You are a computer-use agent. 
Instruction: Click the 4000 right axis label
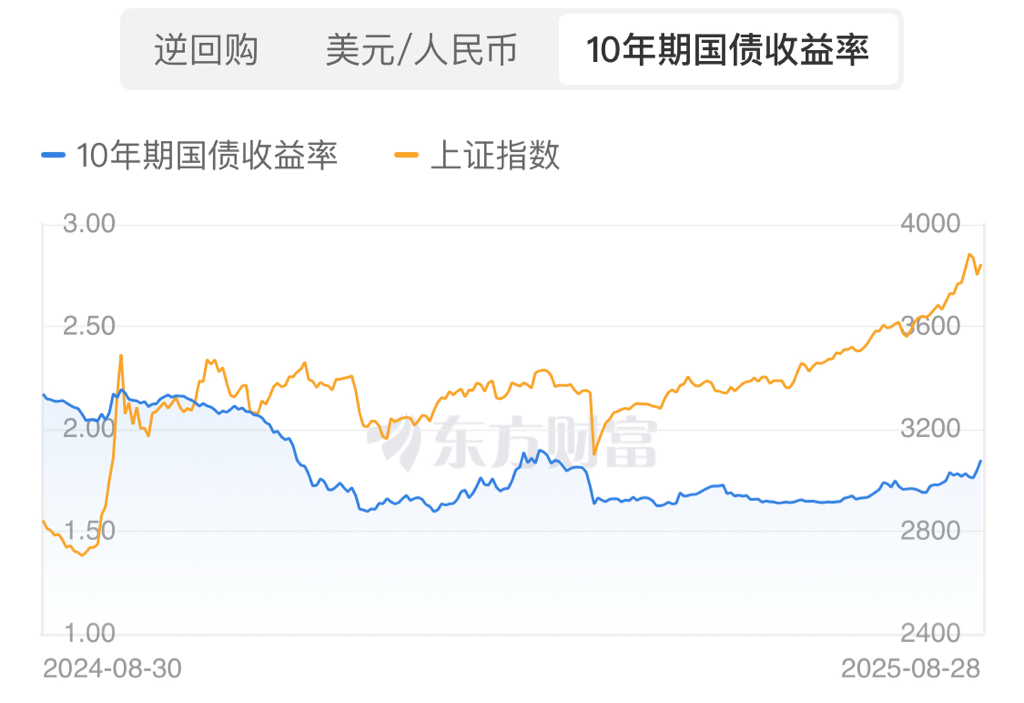[930, 223]
